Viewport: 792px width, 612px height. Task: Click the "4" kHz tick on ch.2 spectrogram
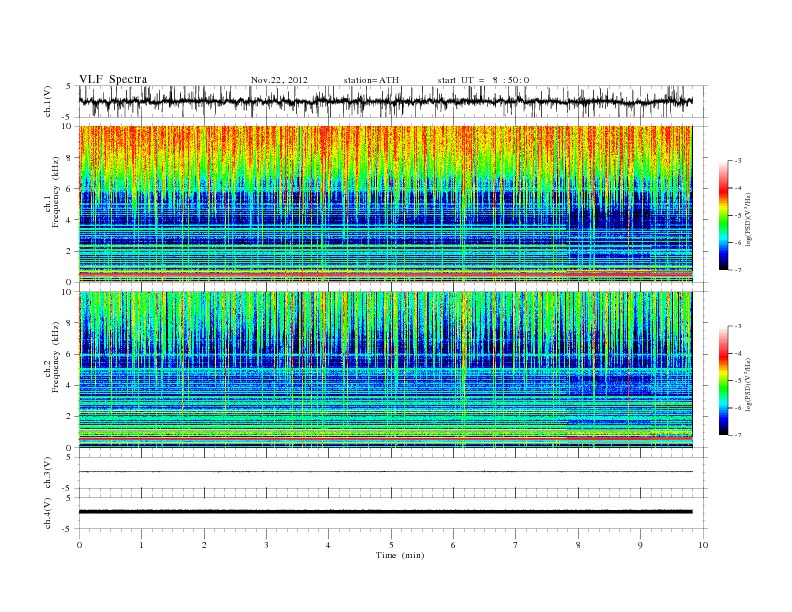[70, 385]
